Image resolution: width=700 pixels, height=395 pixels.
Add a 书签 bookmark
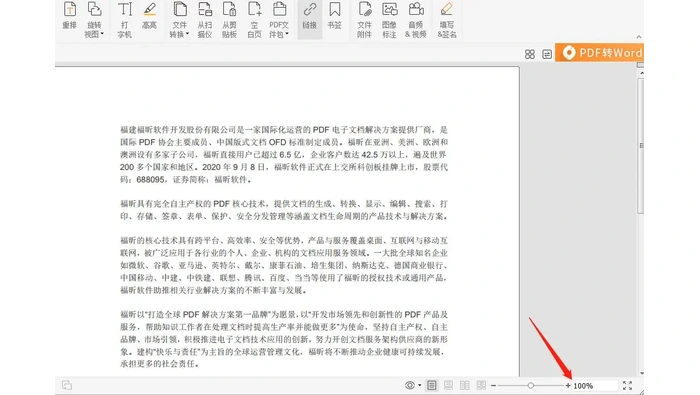334,16
